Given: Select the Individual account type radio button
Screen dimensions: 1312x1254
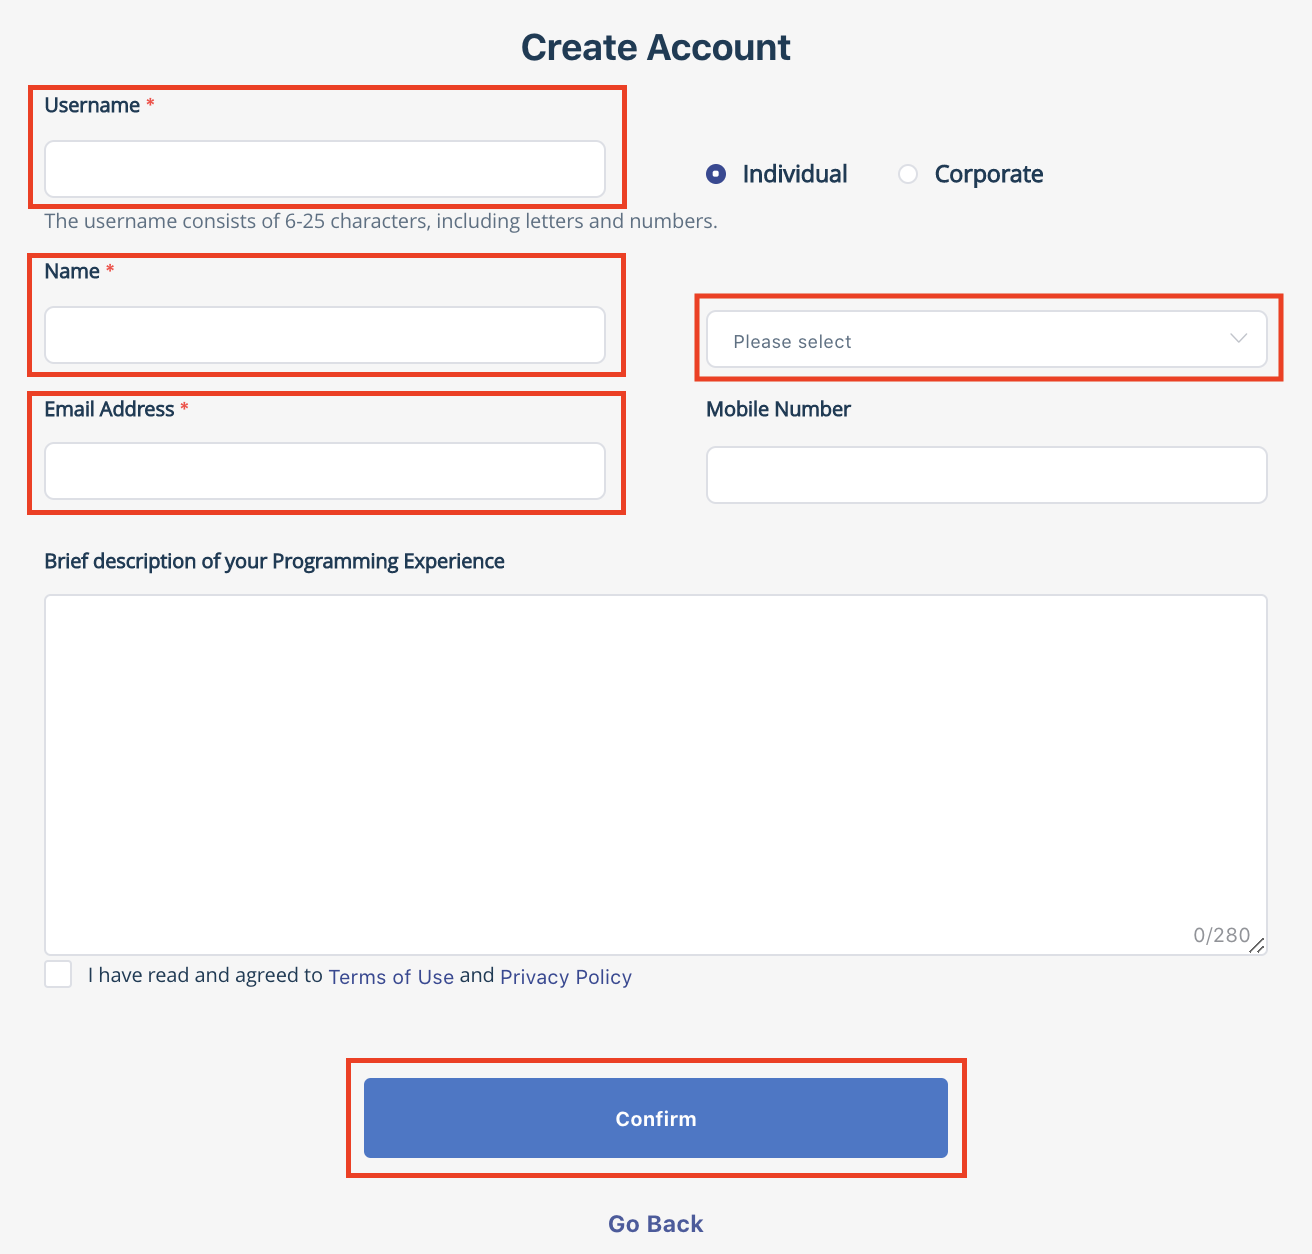Looking at the screenshot, I should point(716,174).
